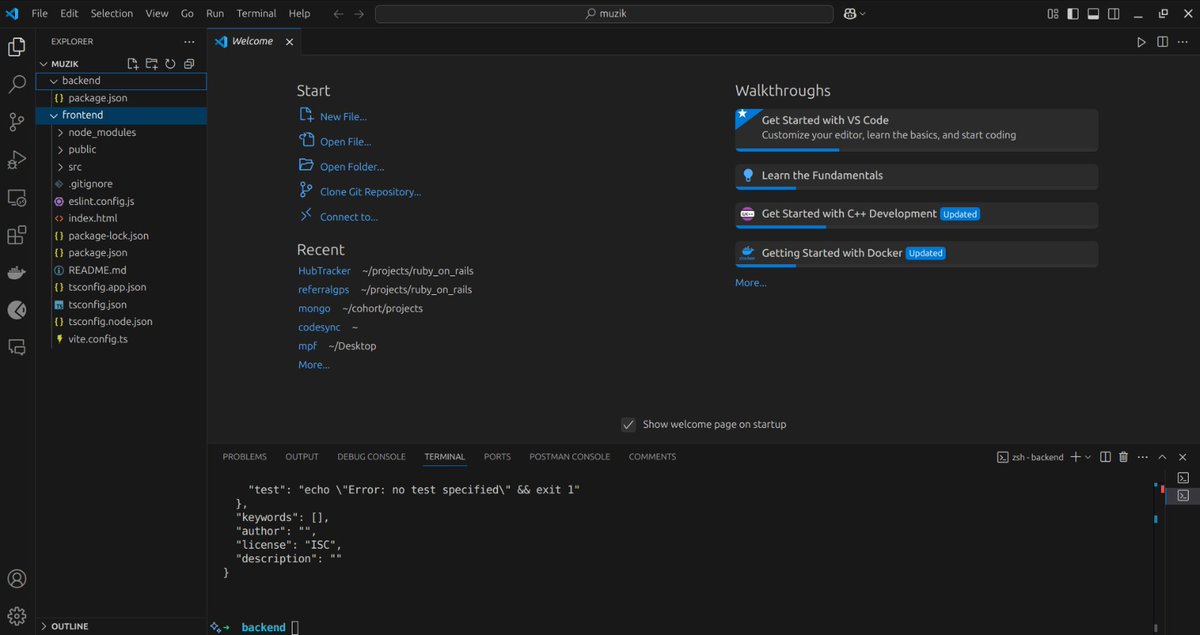The image size is (1200, 635).
Task: Open the Chat icon in activity bar
Action: (17, 347)
